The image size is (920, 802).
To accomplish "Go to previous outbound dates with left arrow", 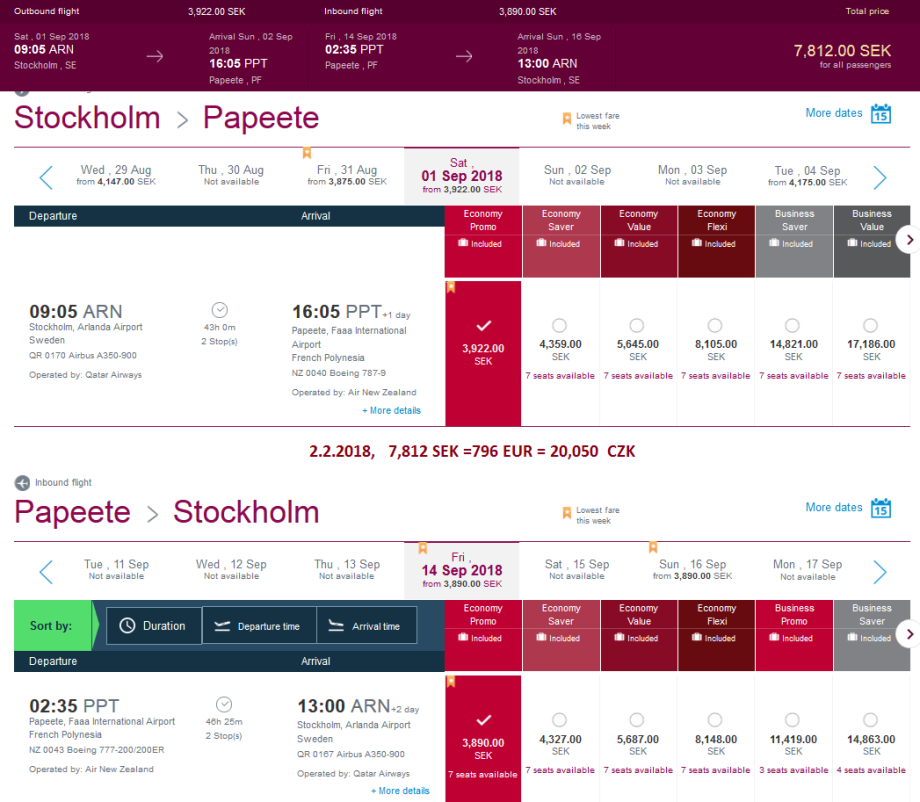I will point(46,178).
